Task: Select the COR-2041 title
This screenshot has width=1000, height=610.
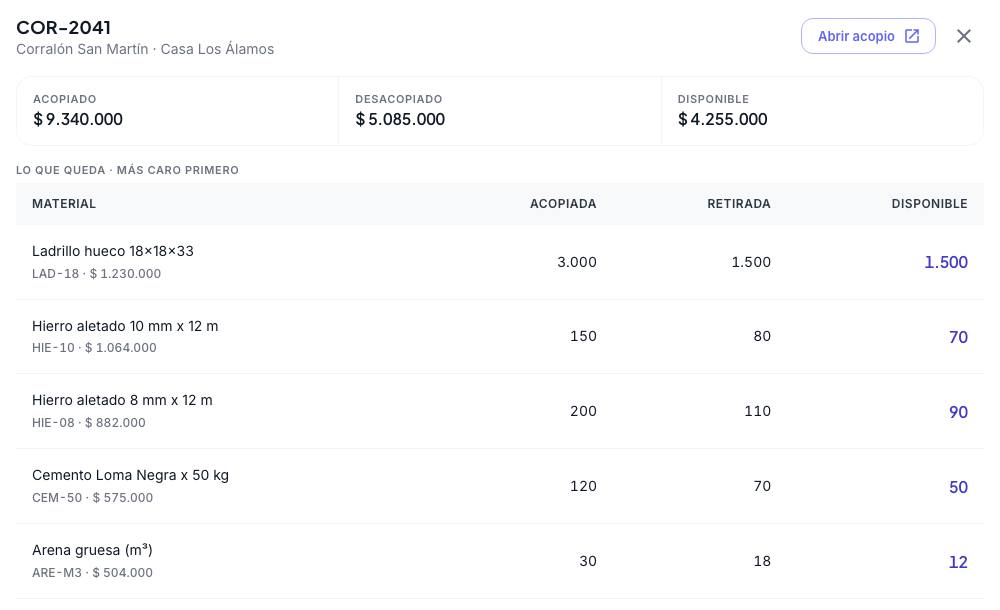Action: [x=63, y=27]
